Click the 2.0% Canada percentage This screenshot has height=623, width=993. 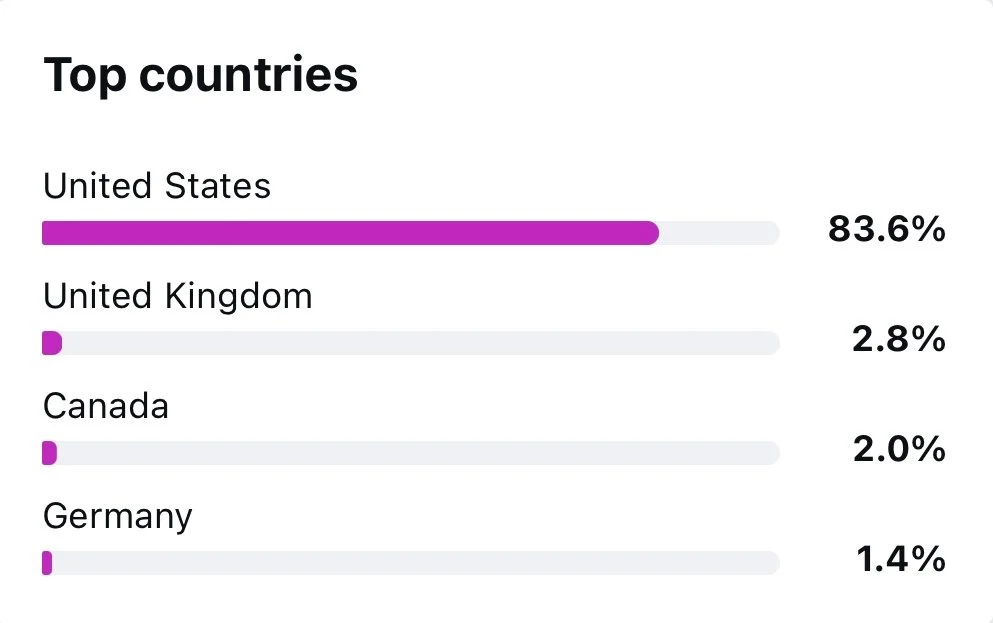pos(899,449)
